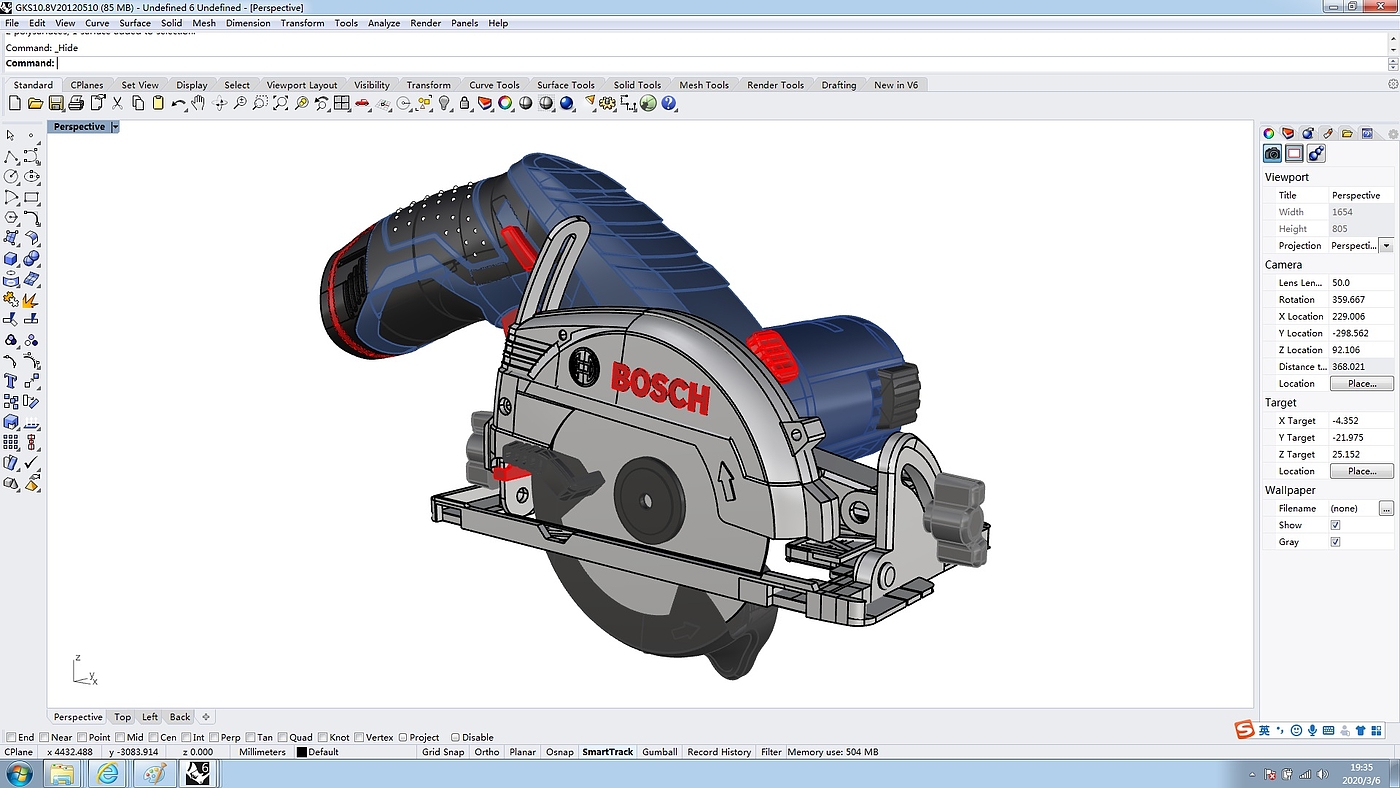Click the Lock objects padlock icon
1400x788 pixels.
pos(465,103)
